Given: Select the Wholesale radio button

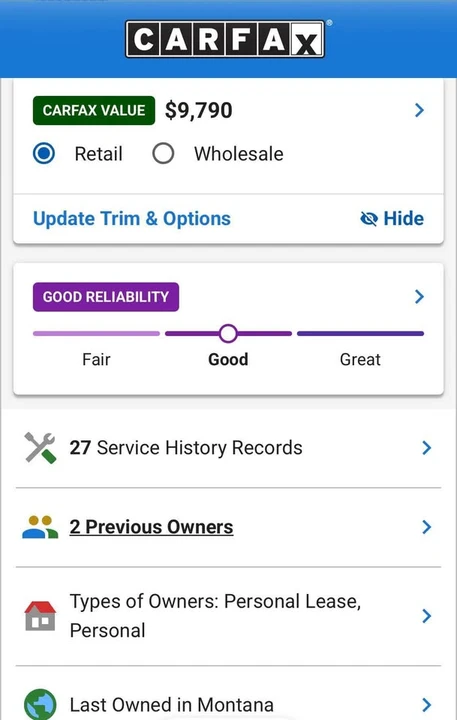Looking at the screenshot, I should [163, 153].
